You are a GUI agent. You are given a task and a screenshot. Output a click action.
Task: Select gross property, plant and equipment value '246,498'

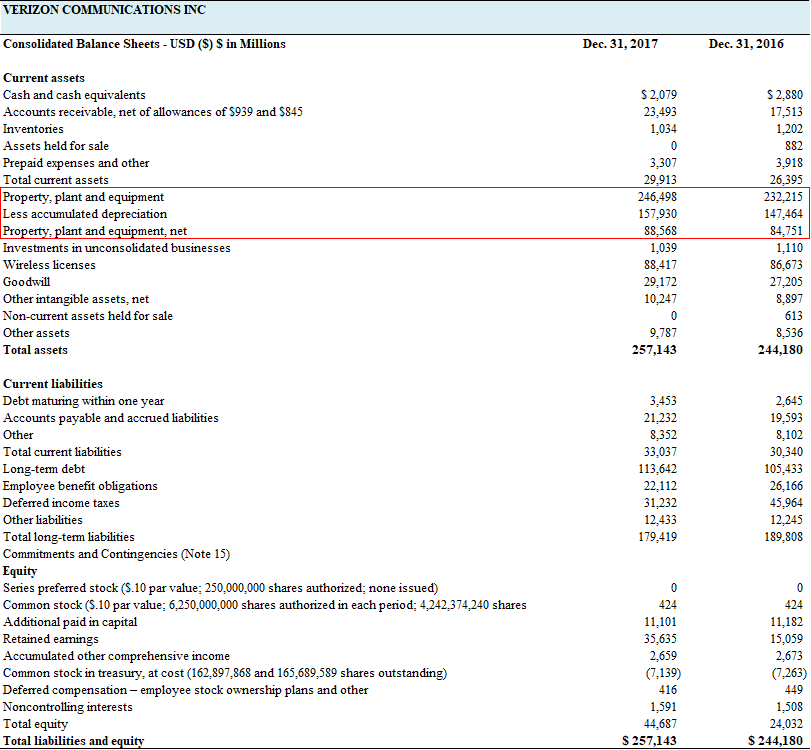(657, 197)
